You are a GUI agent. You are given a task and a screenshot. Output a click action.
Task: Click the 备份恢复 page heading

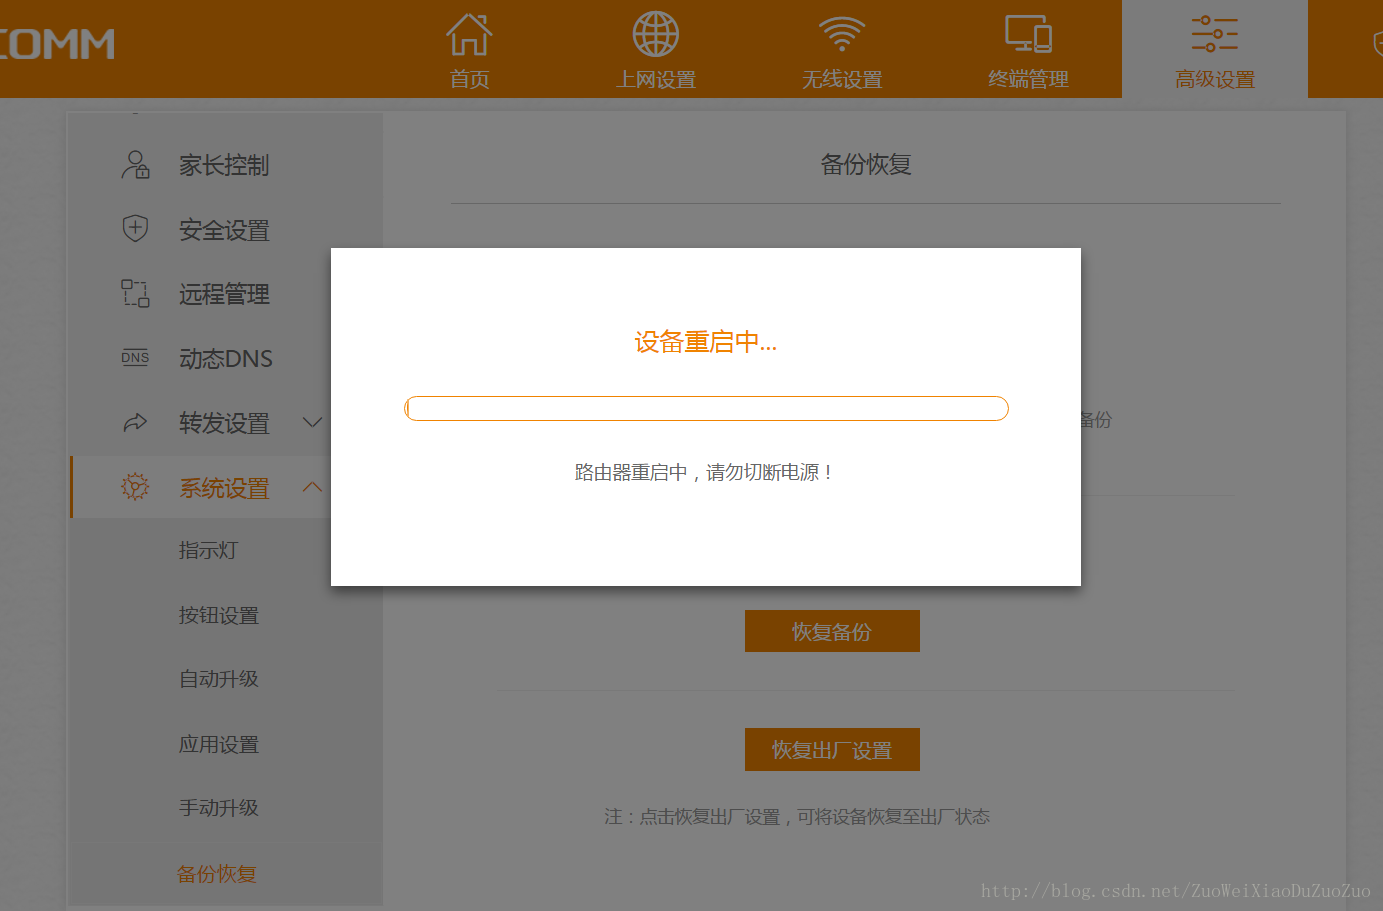point(866,165)
